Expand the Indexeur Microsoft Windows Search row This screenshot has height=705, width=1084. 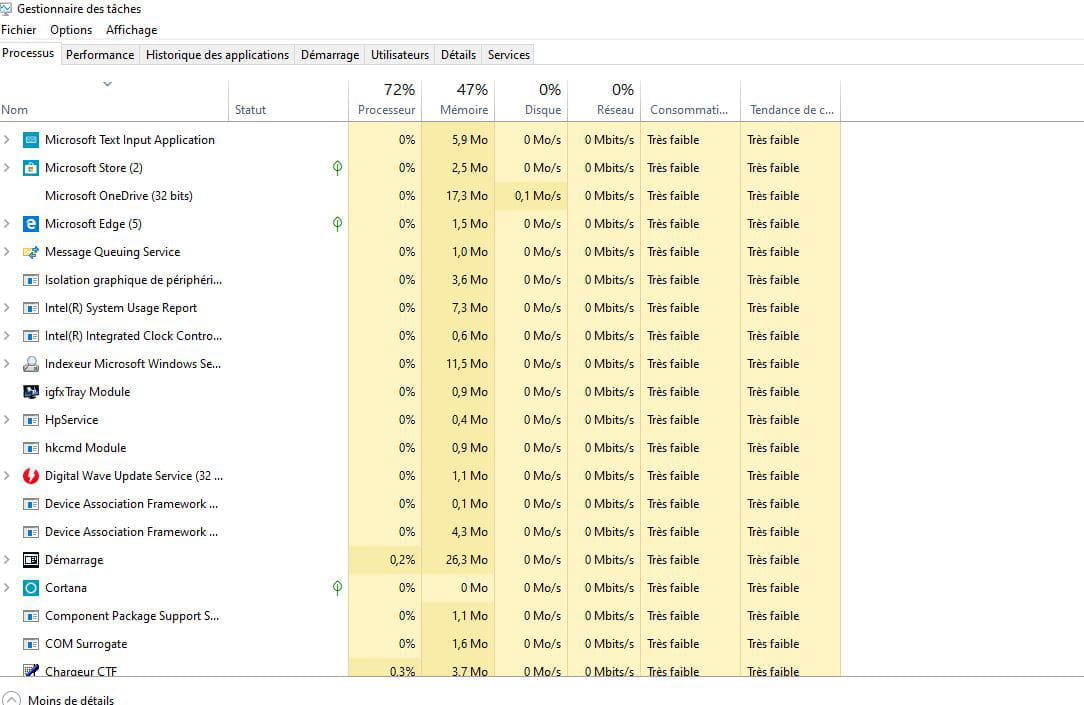coord(7,364)
